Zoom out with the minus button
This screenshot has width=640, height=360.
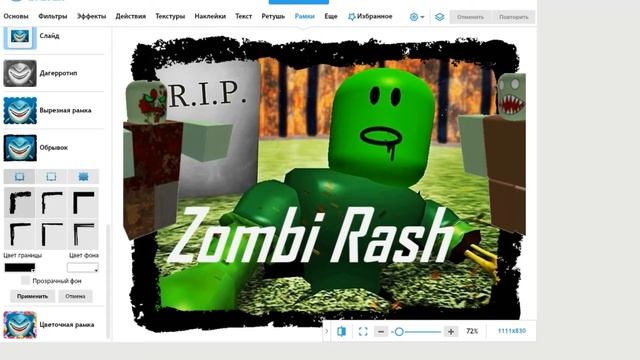click(381, 331)
